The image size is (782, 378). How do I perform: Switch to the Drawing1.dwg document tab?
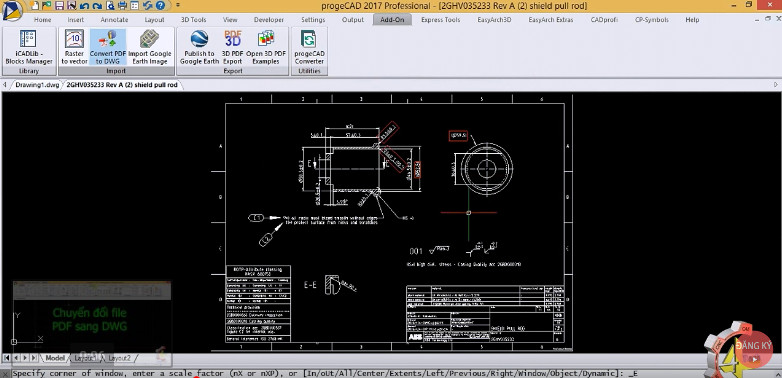tap(37, 85)
